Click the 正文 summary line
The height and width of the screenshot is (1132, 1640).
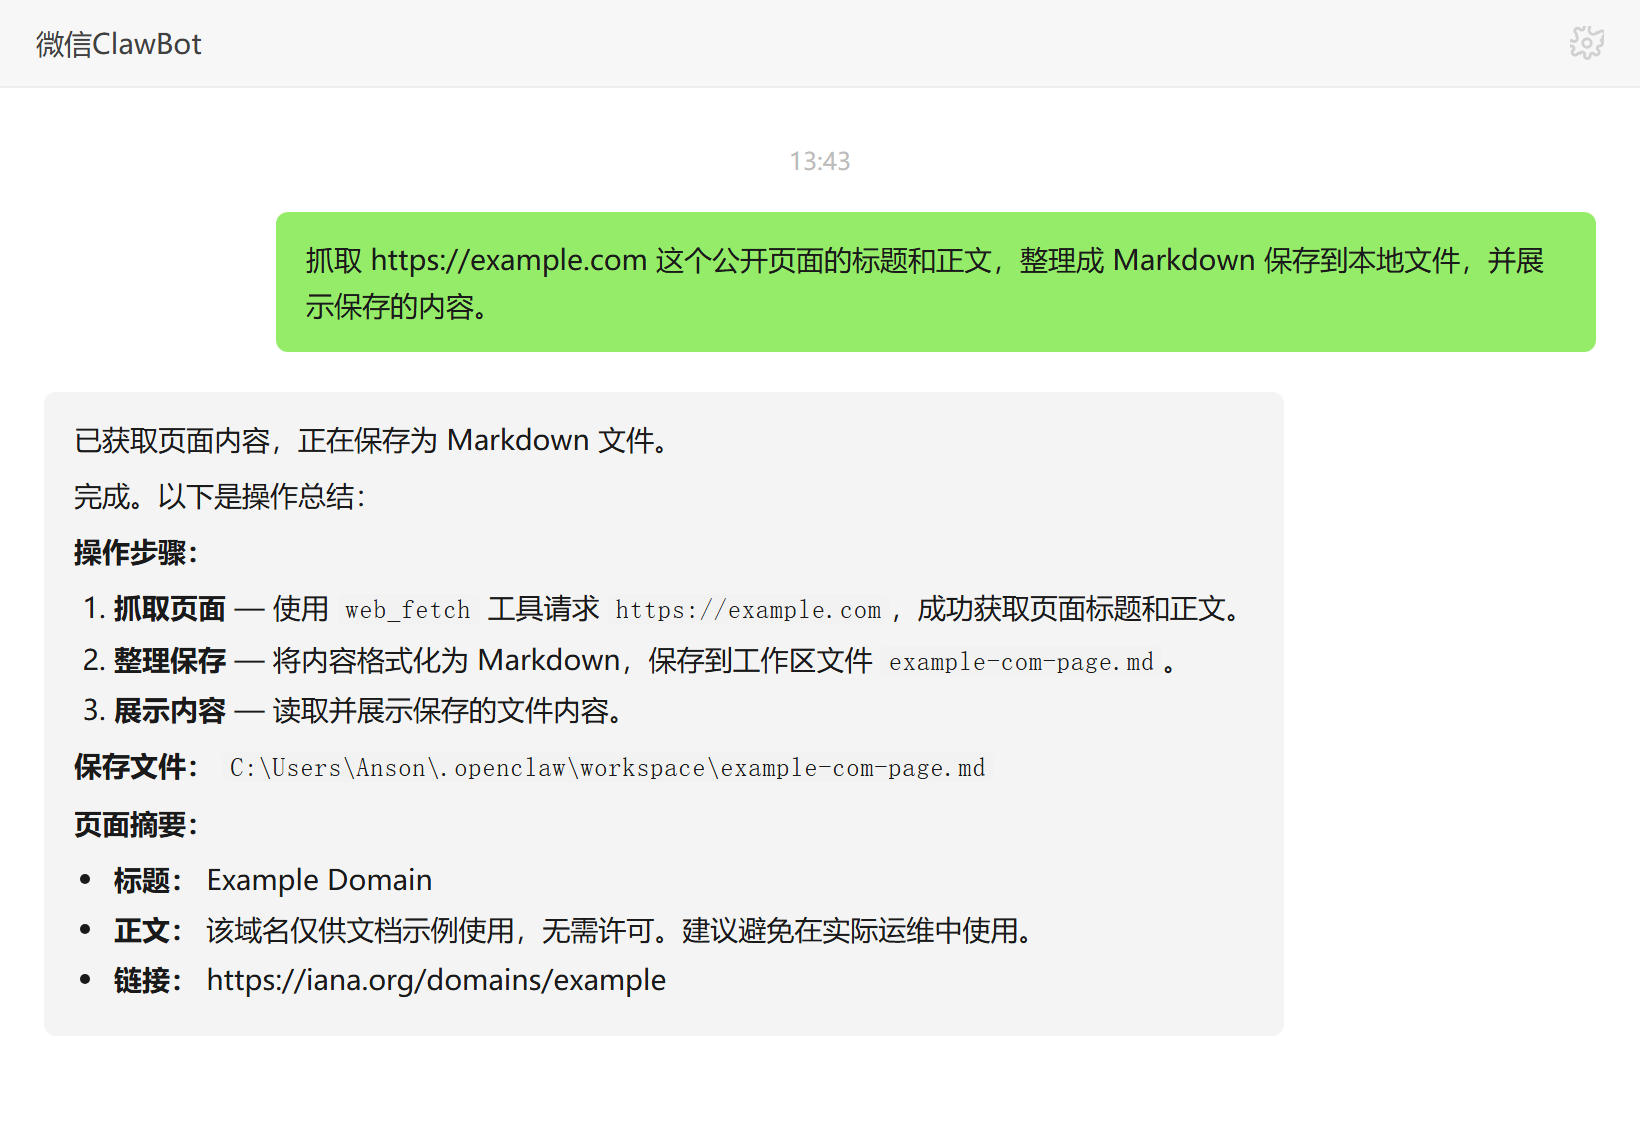pyautogui.click(x=573, y=931)
